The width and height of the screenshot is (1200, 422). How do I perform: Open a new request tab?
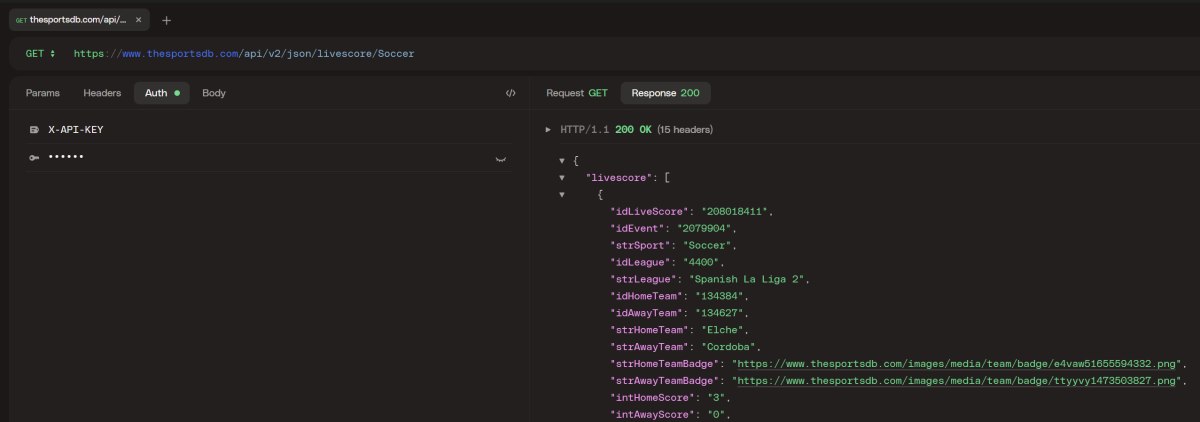pos(166,20)
